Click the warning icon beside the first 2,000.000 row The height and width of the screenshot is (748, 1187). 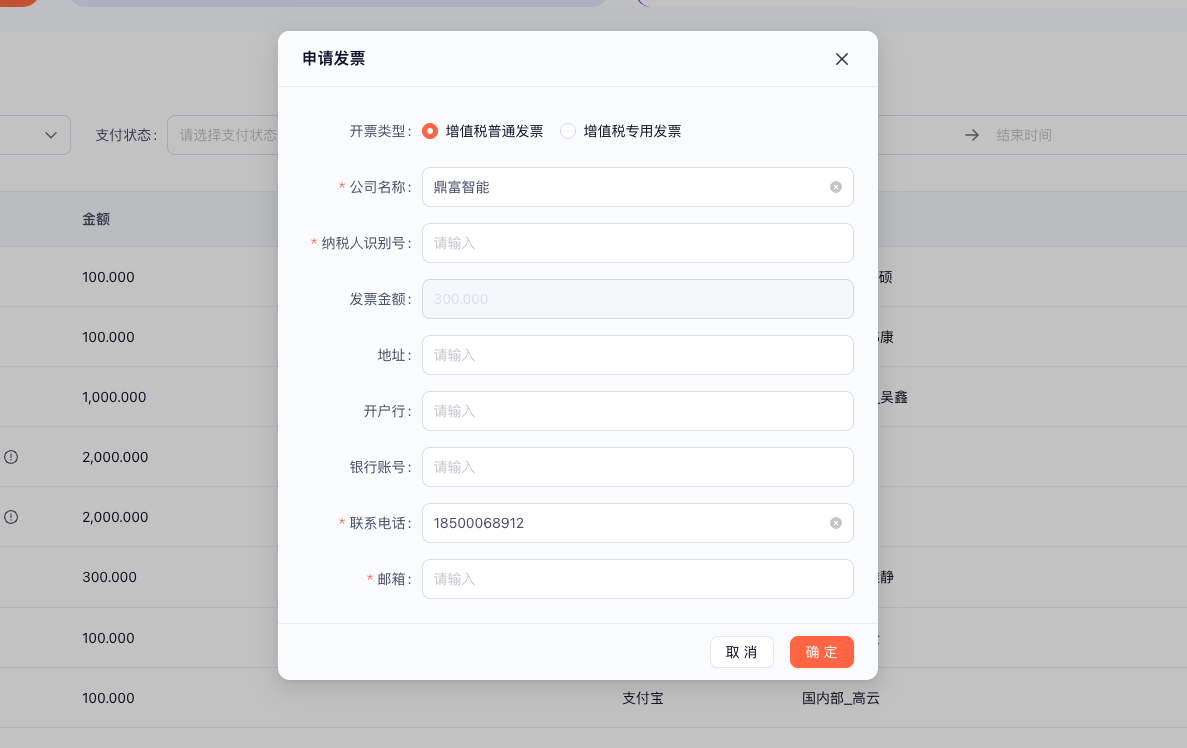[11, 457]
